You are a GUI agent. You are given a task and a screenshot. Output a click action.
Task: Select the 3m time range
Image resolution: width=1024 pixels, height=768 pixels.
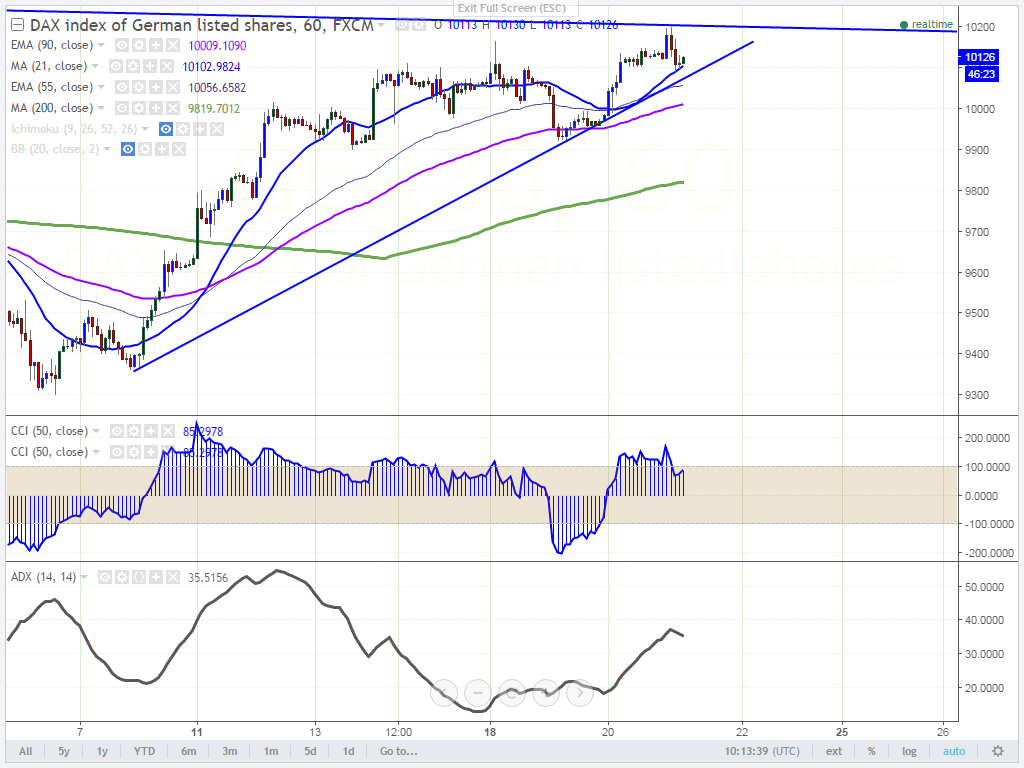click(x=230, y=751)
